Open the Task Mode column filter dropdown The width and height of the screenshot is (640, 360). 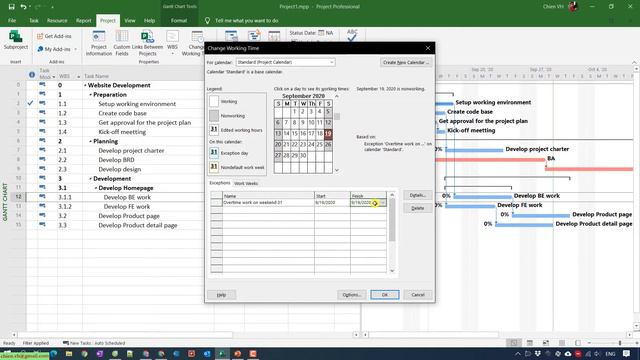[53, 77]
